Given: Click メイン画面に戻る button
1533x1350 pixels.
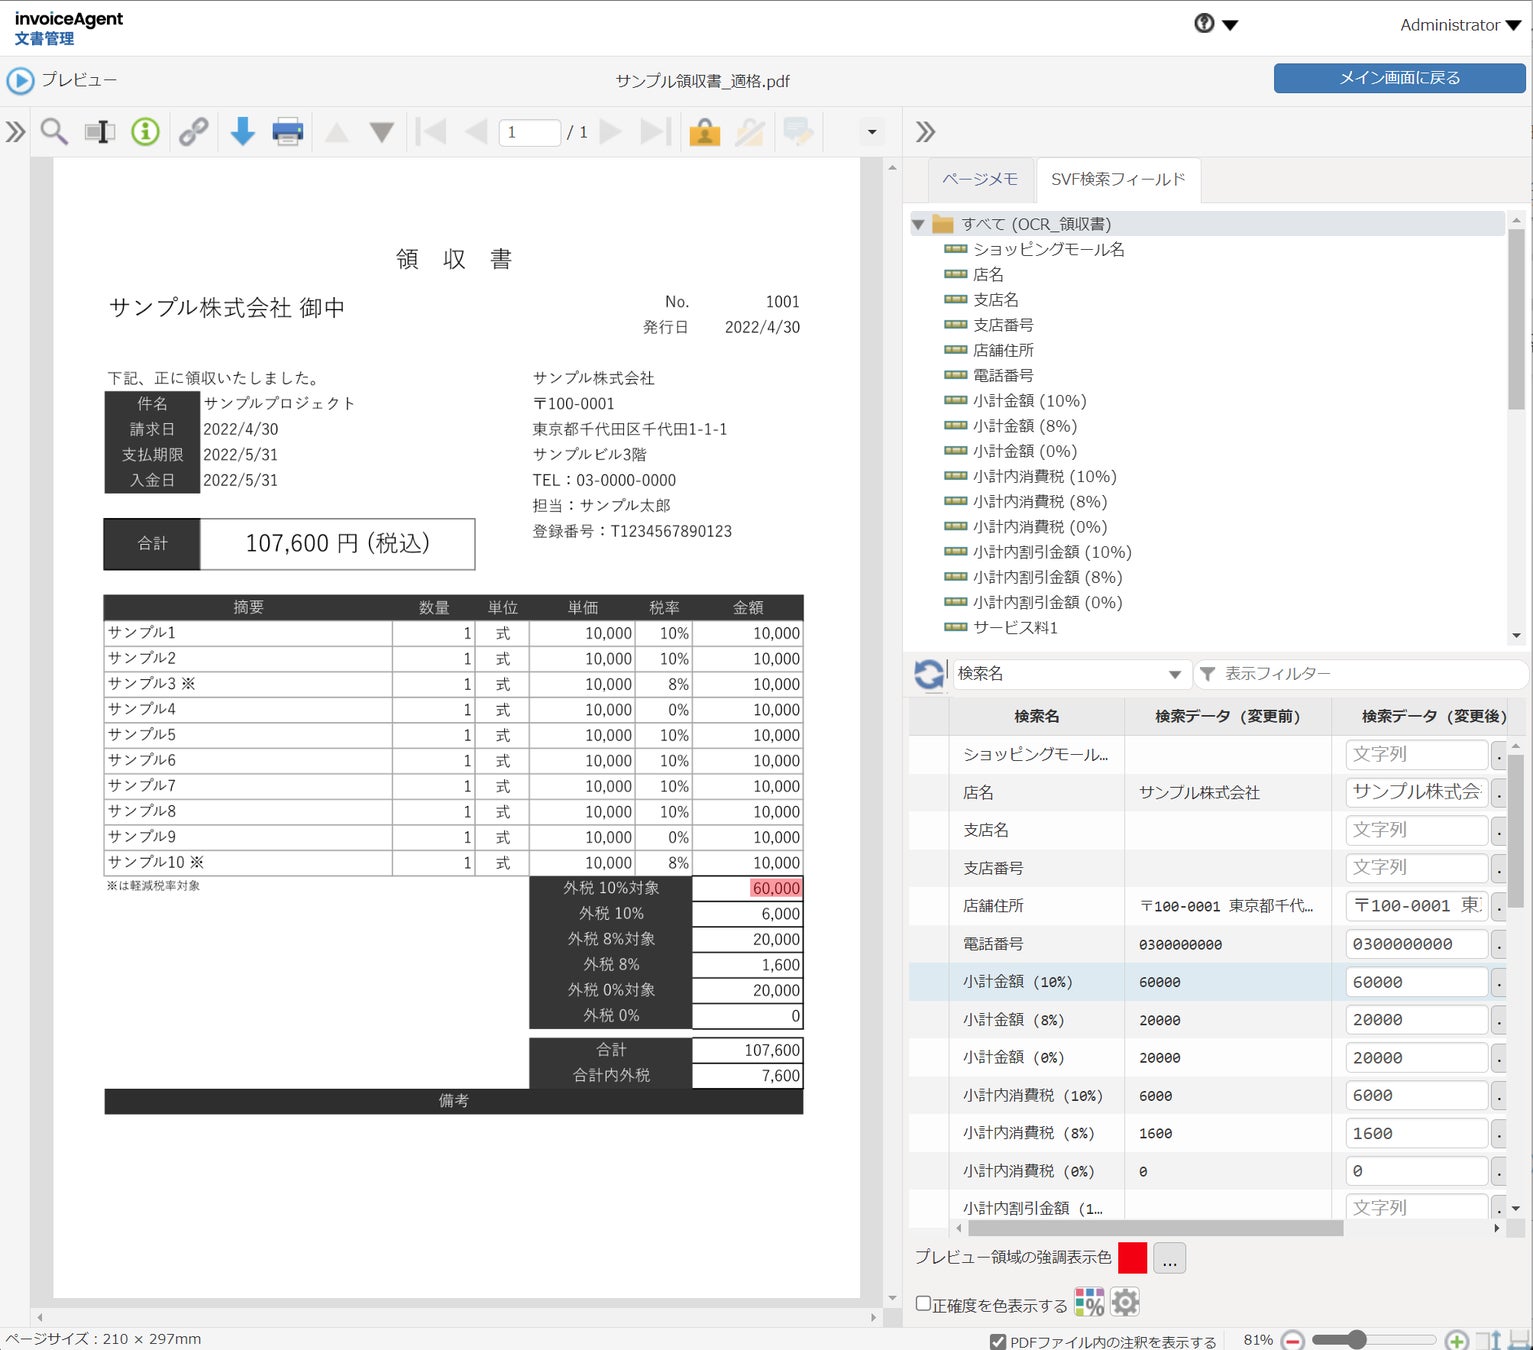Looking at the screenshot, I should pyautogui.click(x=1399, y=78).
